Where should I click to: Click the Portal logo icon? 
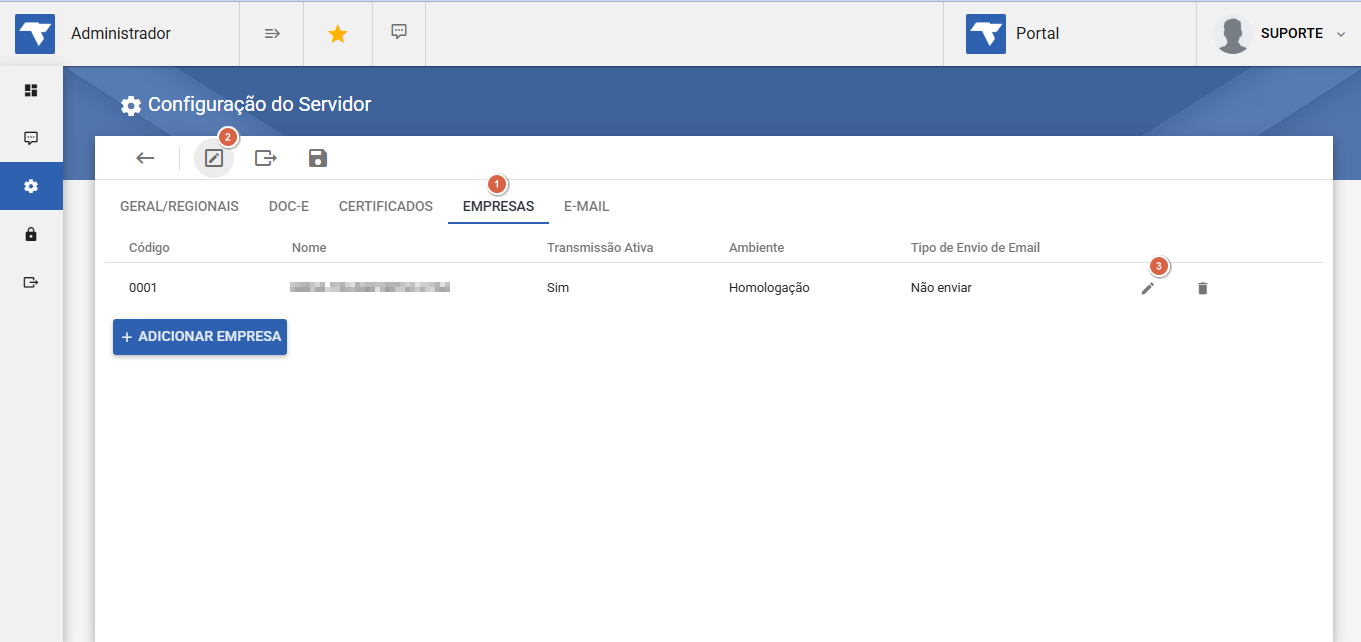(986, 34)
